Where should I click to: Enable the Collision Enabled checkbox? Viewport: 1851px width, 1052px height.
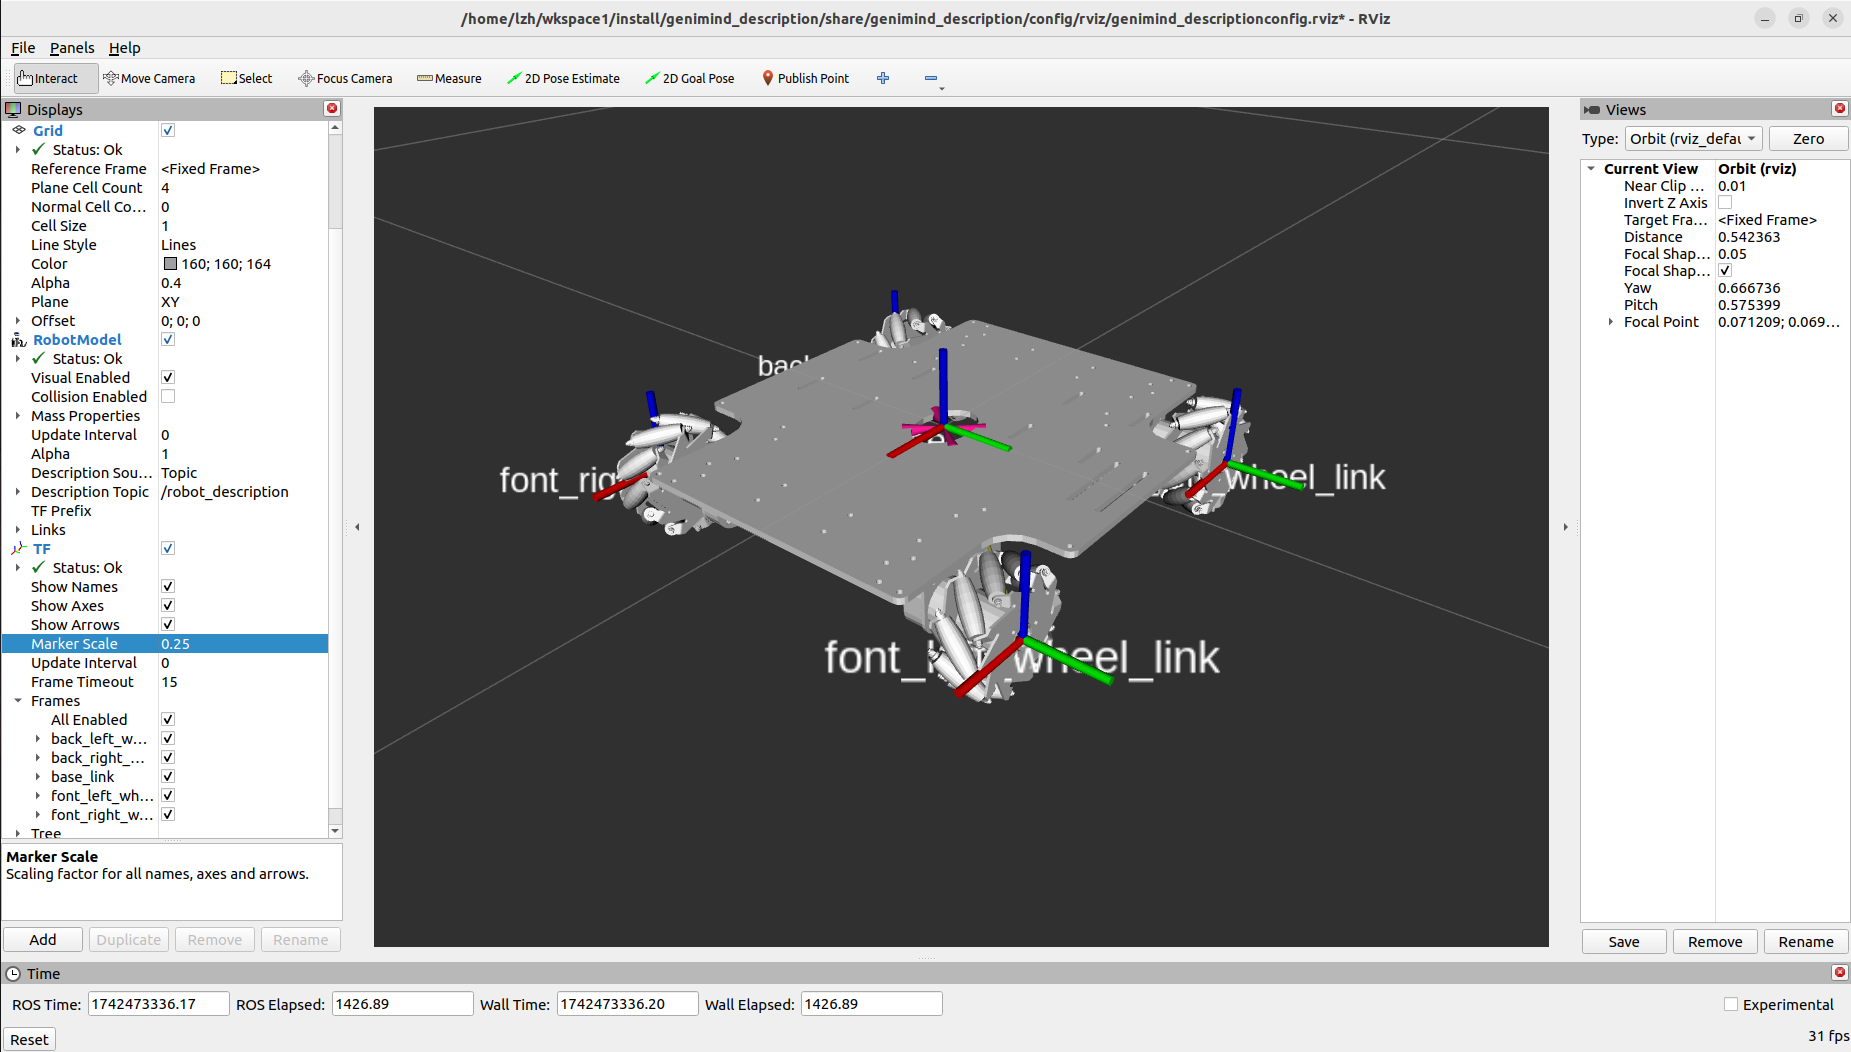(x=168, y=397)
